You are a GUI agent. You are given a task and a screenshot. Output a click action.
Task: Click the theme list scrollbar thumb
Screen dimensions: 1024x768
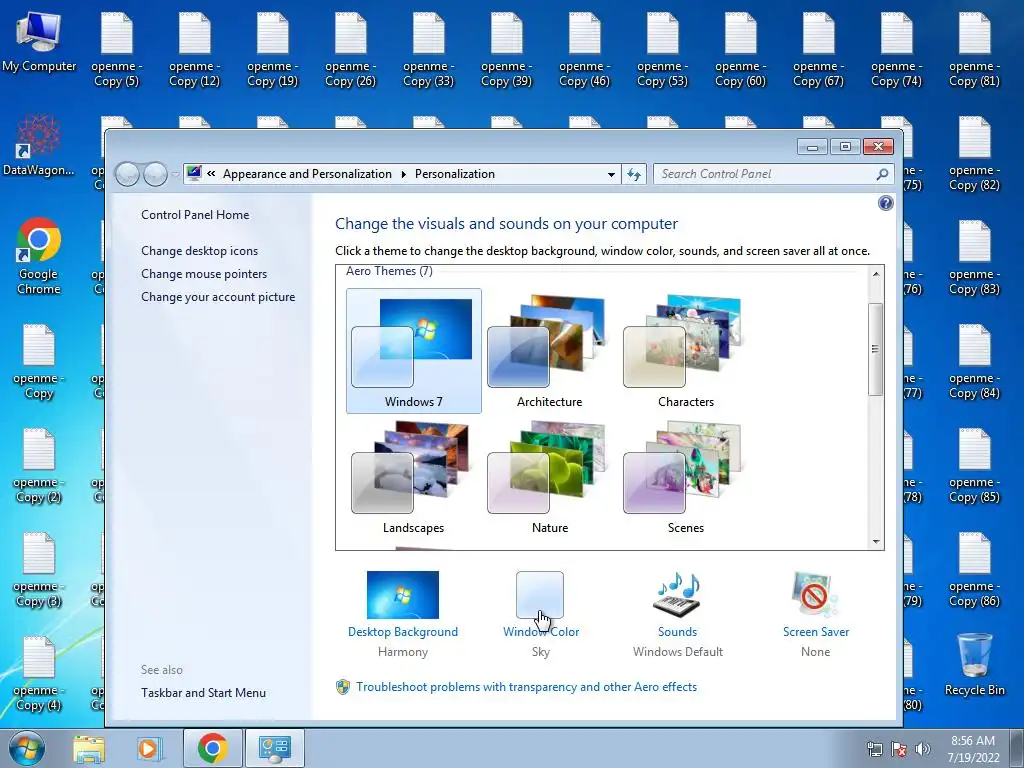click(x=876, y=349)
